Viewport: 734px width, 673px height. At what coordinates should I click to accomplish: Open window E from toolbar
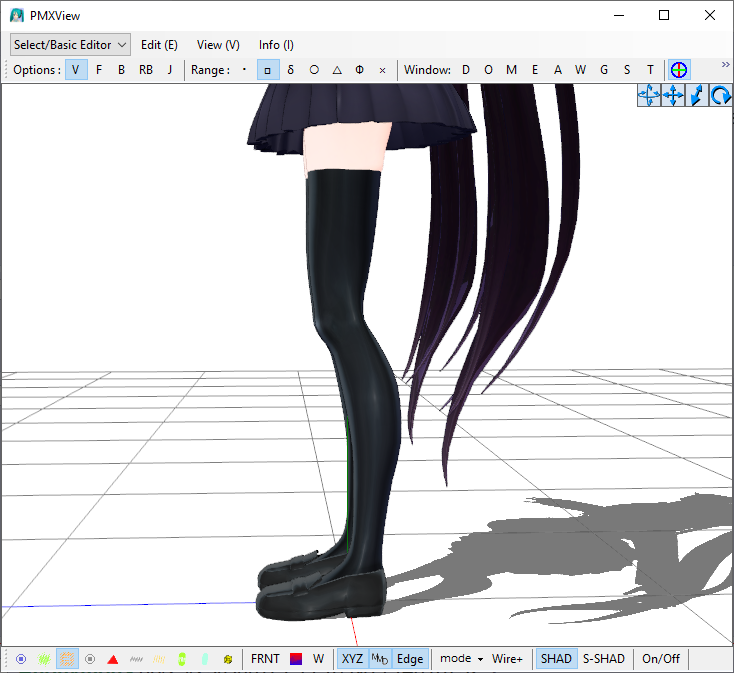pyautogui.click(x=535, y=70)
